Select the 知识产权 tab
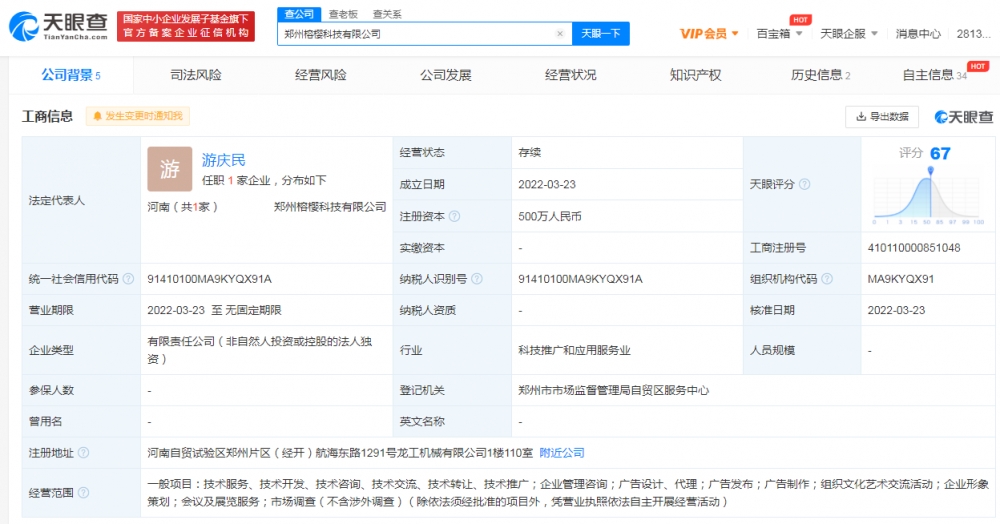 click(695, 75)
